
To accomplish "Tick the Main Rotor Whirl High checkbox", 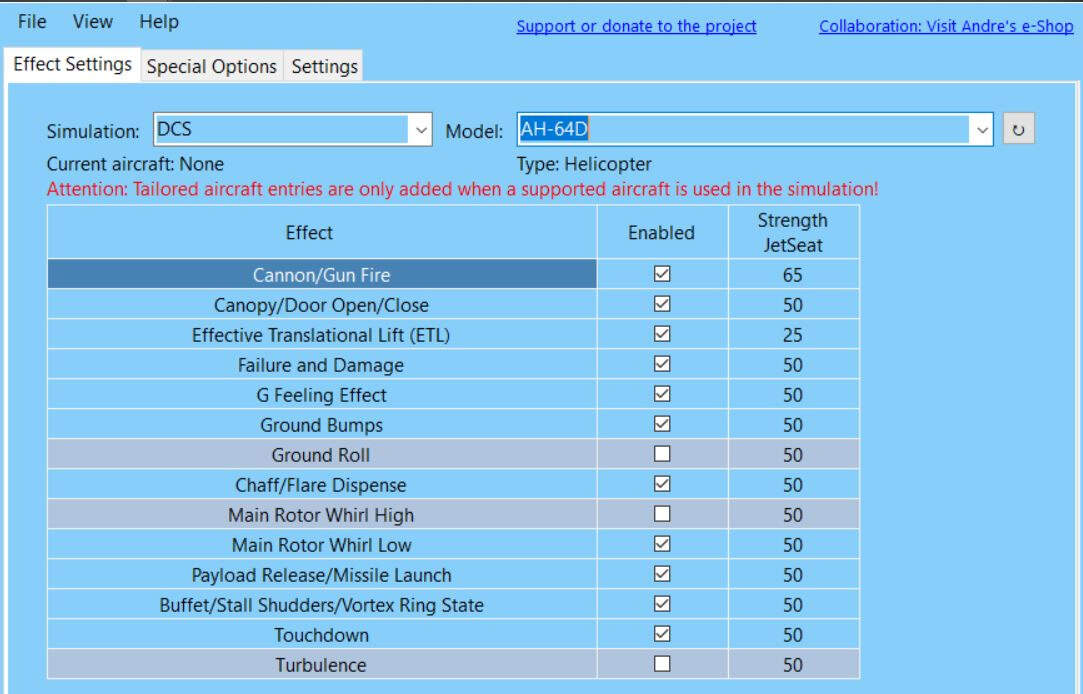I will tap(661, 514).
